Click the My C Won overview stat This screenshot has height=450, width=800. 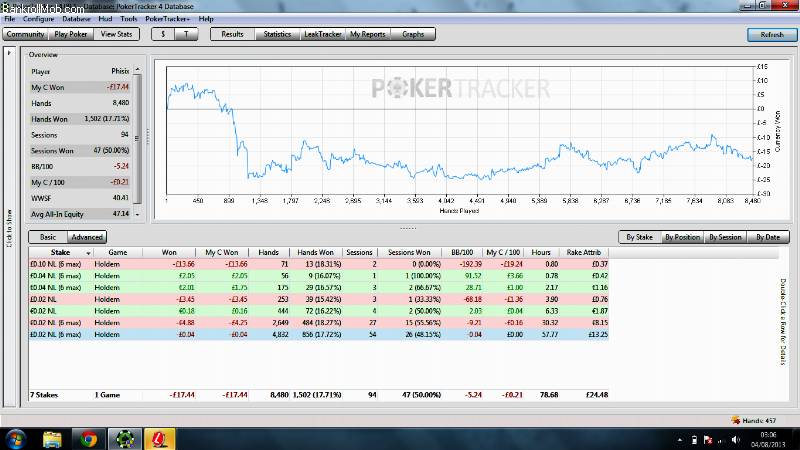pyautogui.click(x=80, y=87)
